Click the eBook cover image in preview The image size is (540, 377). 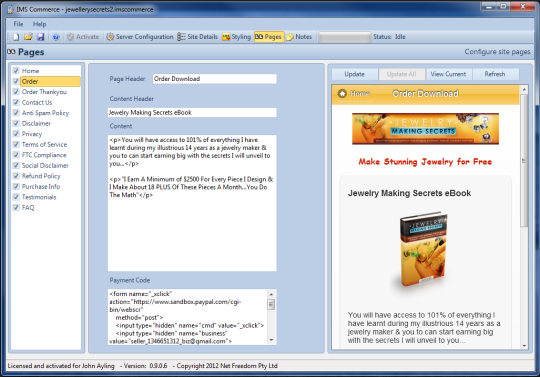click(423, 249)
